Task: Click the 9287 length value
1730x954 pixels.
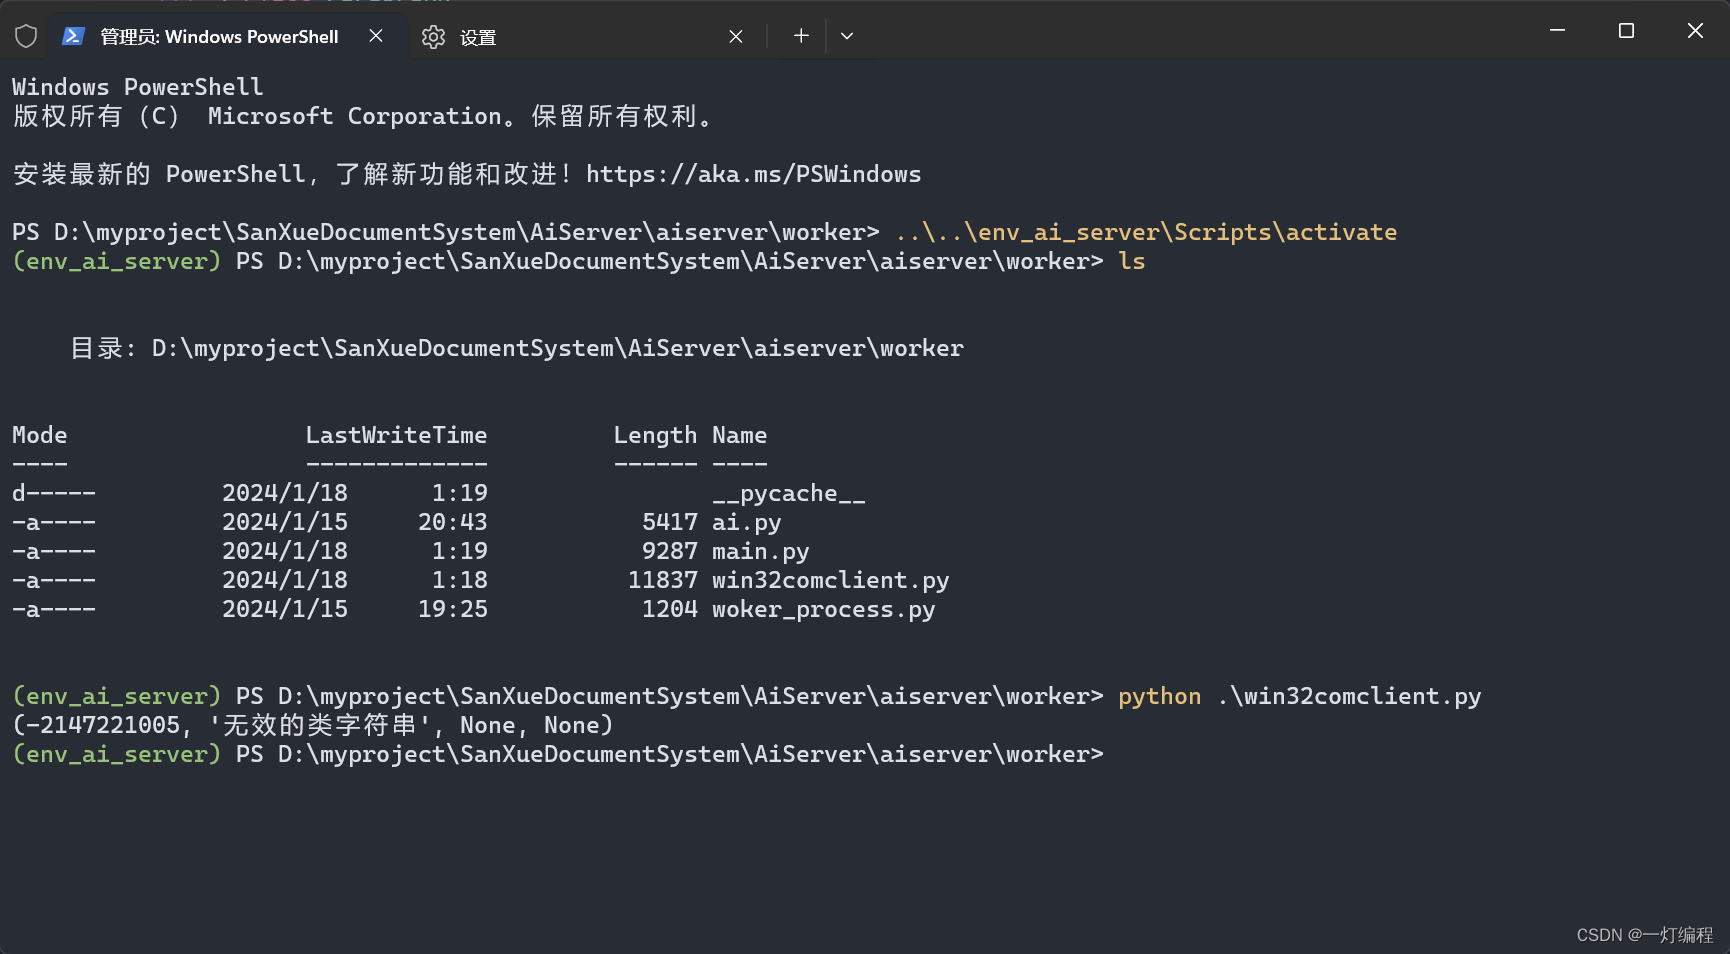Action: (670, 551)
